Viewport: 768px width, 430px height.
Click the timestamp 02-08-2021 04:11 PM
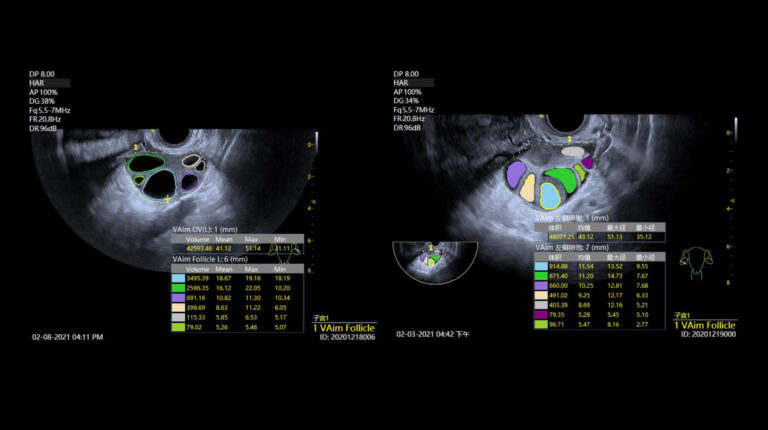pyautogui.click(x=68, y=337)
